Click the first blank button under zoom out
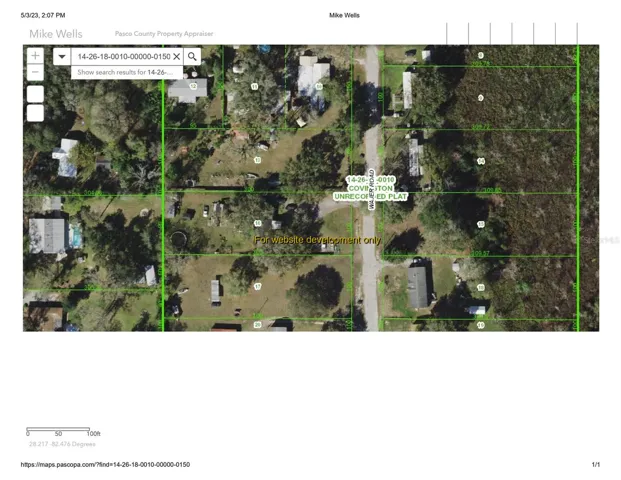Viewport: 621px width, 480px height. (x=35, y=94)
